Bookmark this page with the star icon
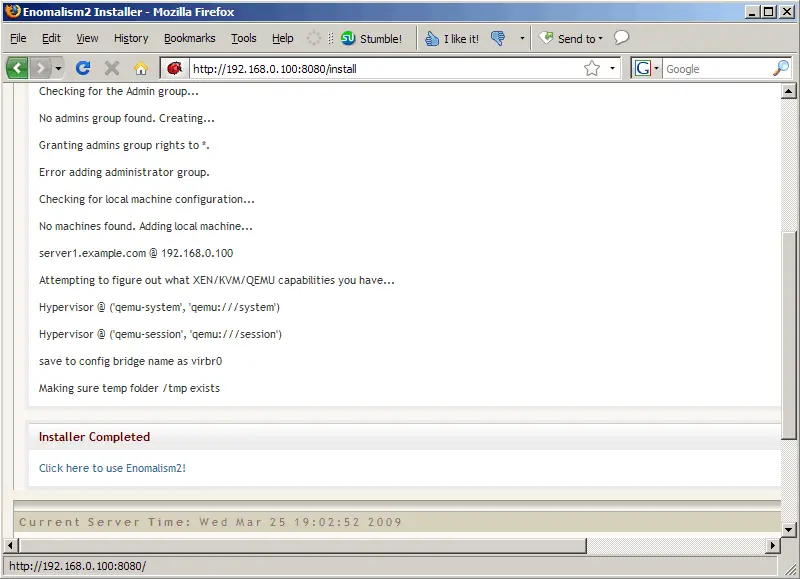 [592, 68]
